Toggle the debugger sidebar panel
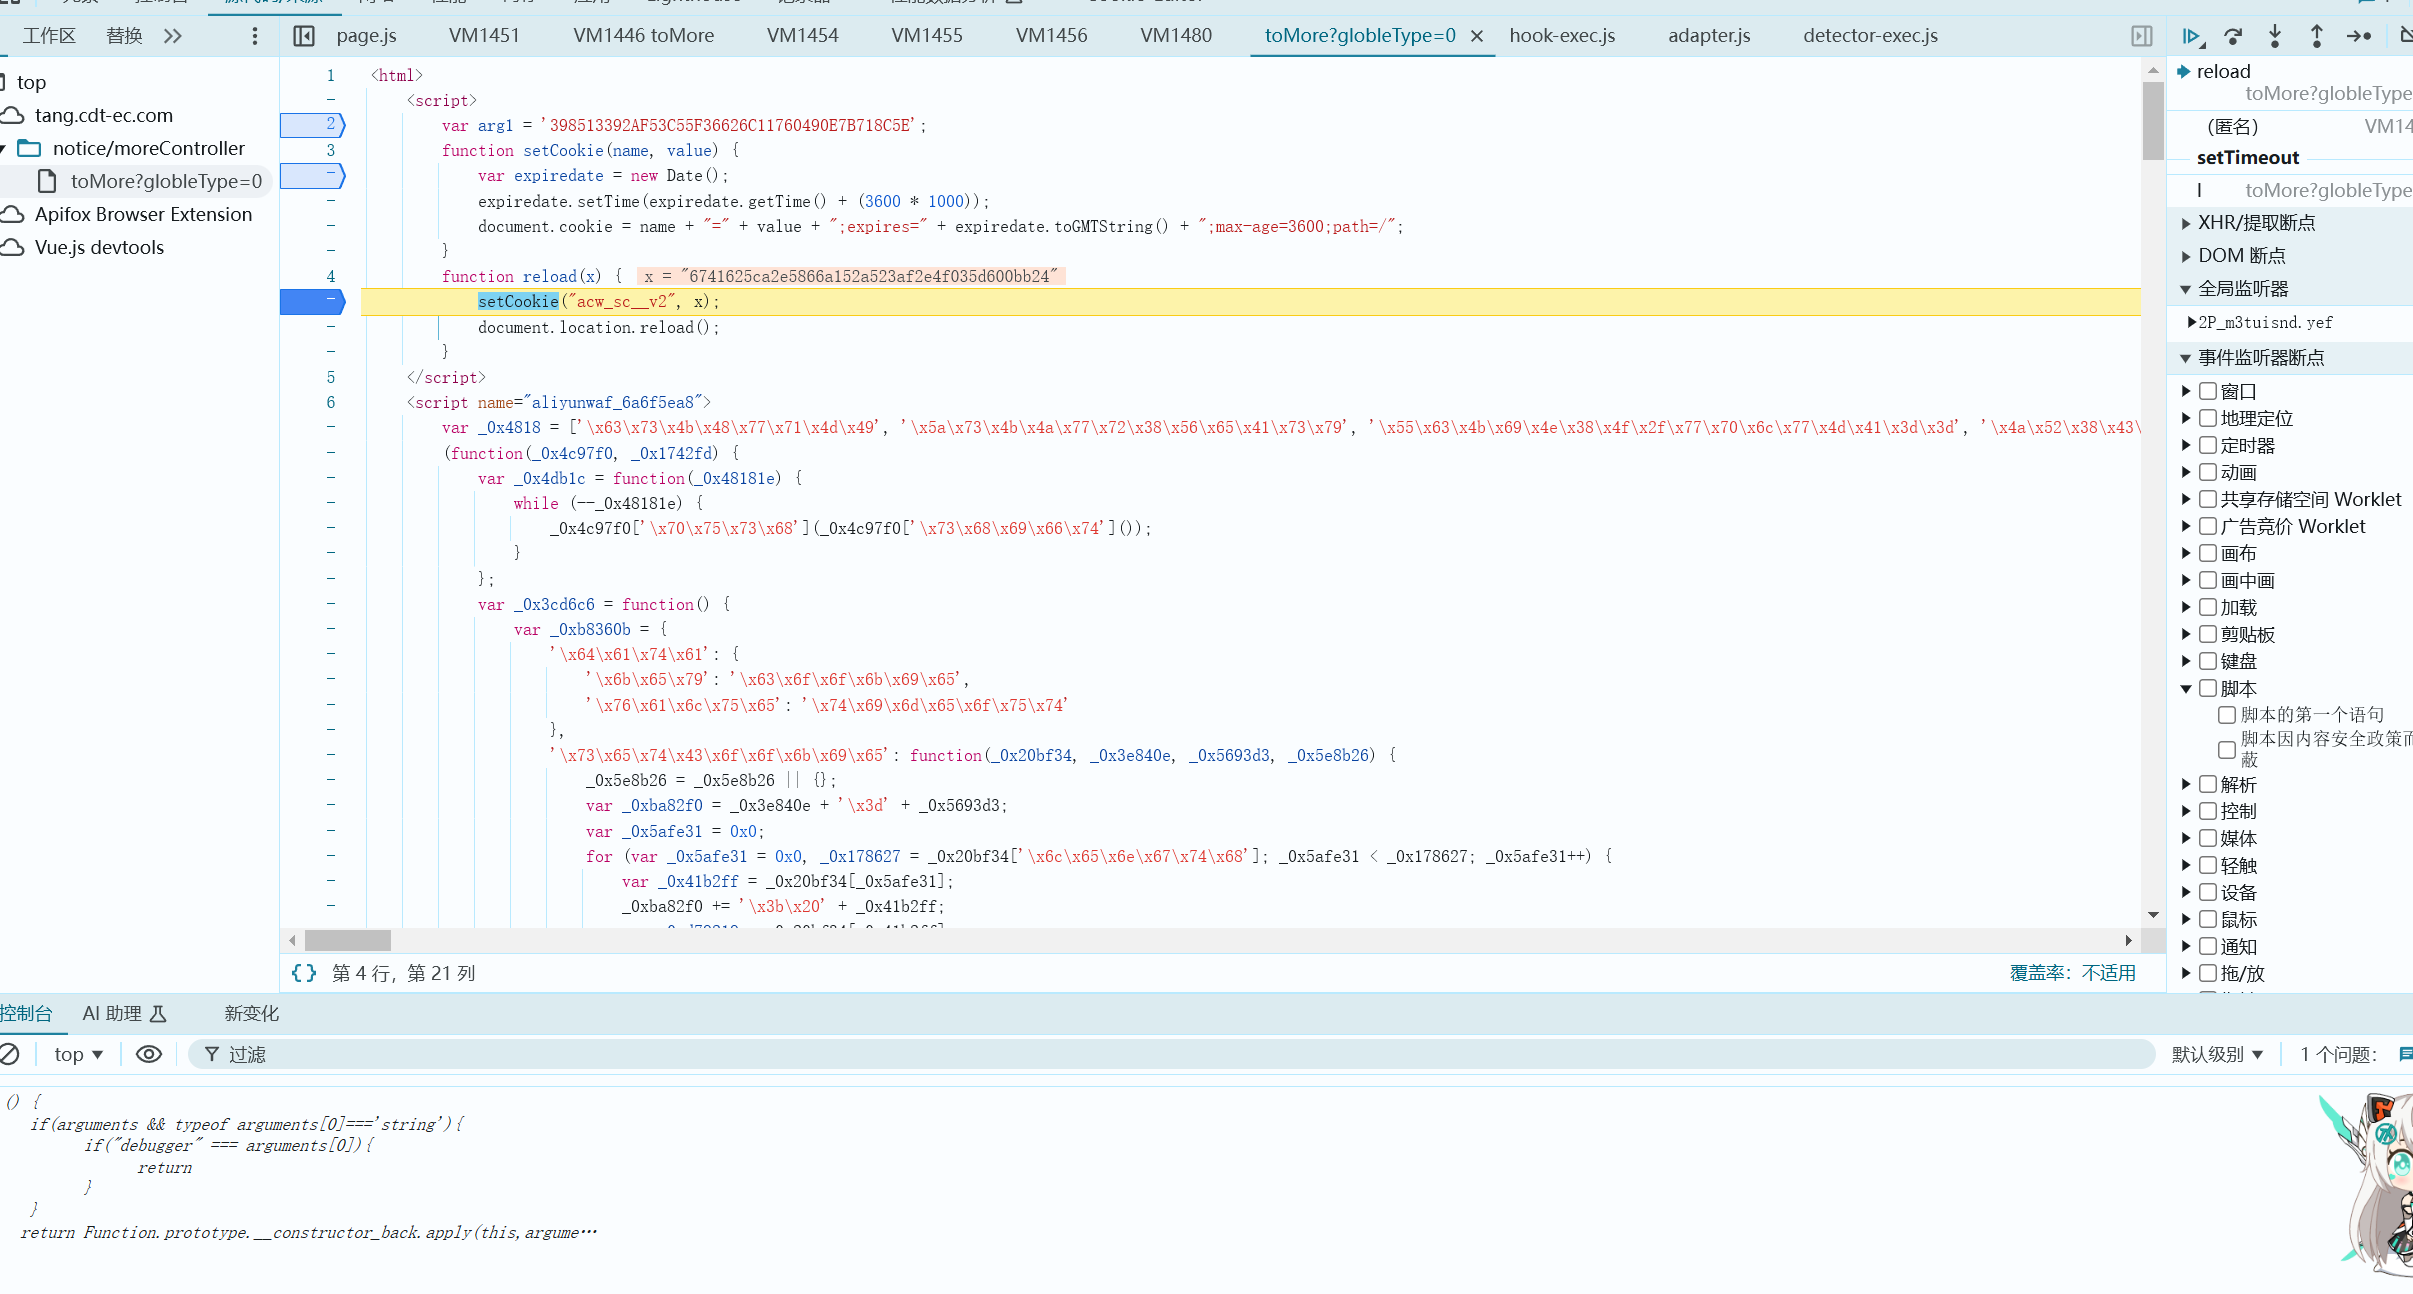This screenshot has width=2413, height=1294. [x=2141, y=36]
